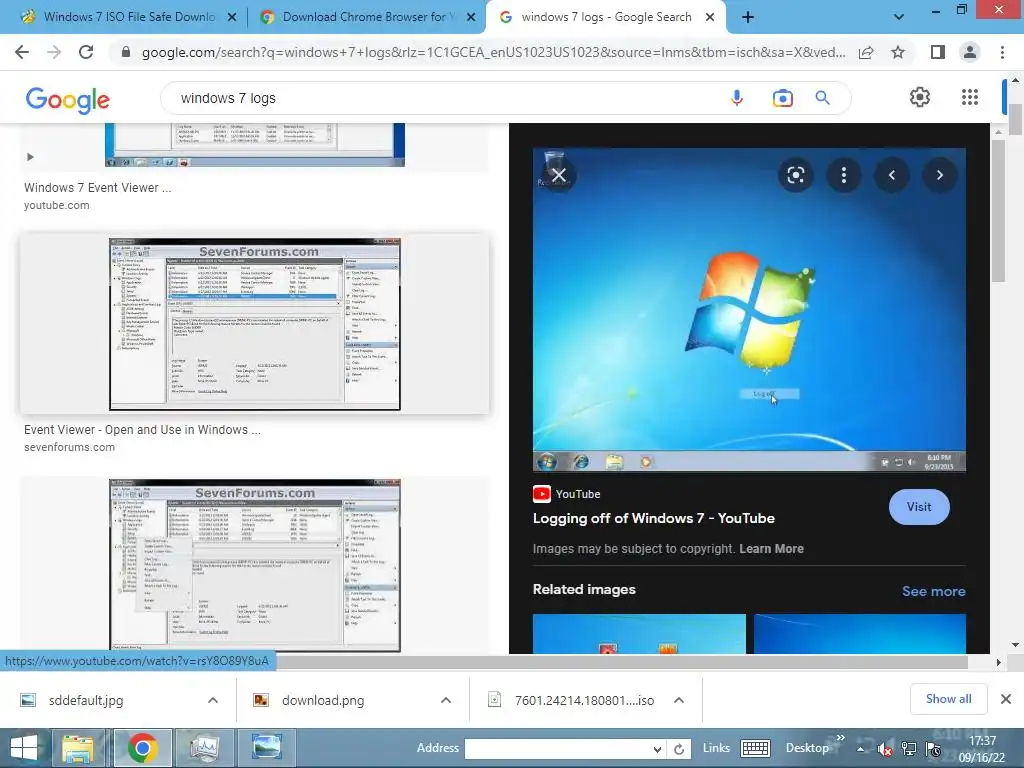Open preview panel three-dot options
The height and width of the screenshot is (768, 1024).
tap(844, 175)
